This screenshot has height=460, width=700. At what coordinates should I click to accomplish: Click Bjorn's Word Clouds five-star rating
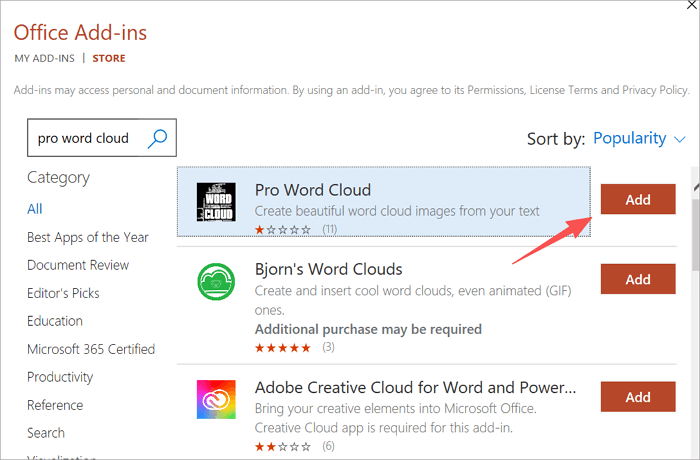pos(284,347)
